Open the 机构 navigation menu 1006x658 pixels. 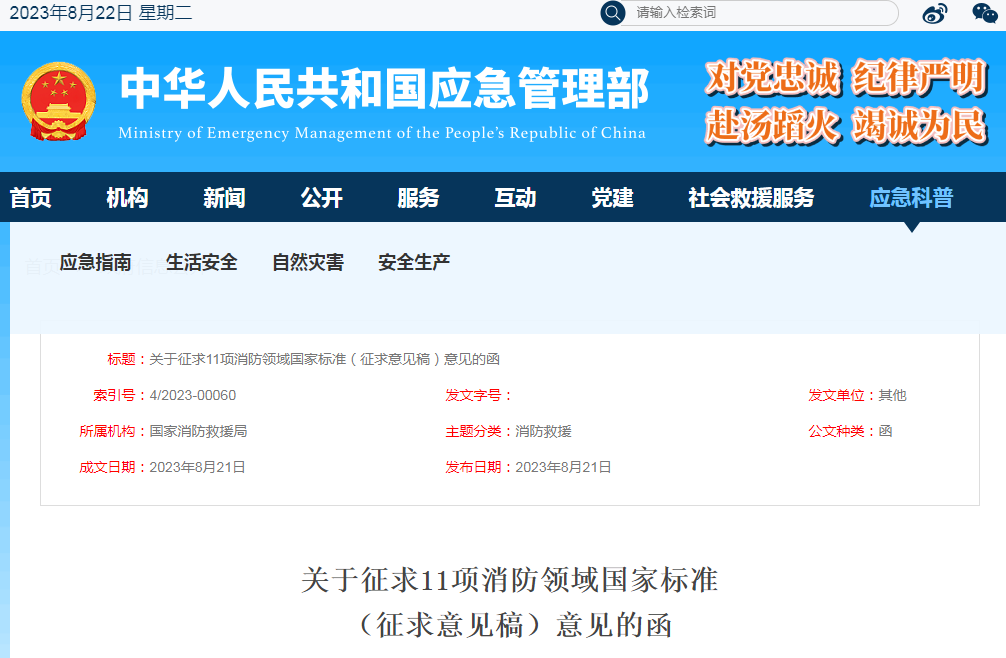point(127,198)
